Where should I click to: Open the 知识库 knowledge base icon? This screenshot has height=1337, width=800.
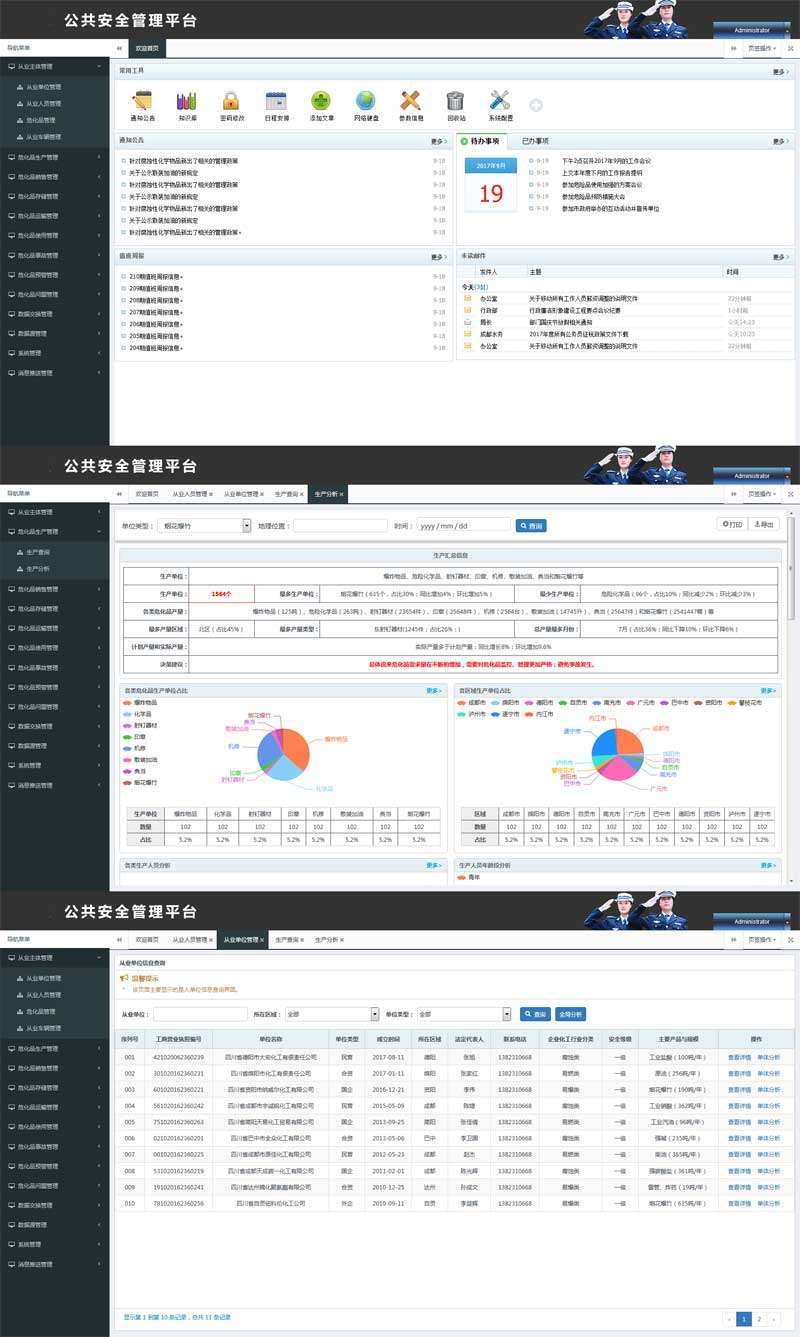point(184,101)
